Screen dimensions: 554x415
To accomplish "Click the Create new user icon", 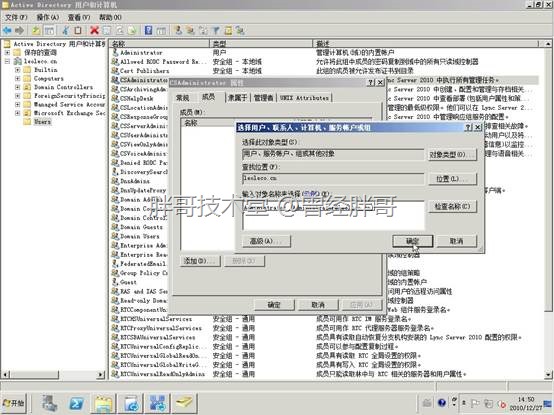I will point(178,30).
